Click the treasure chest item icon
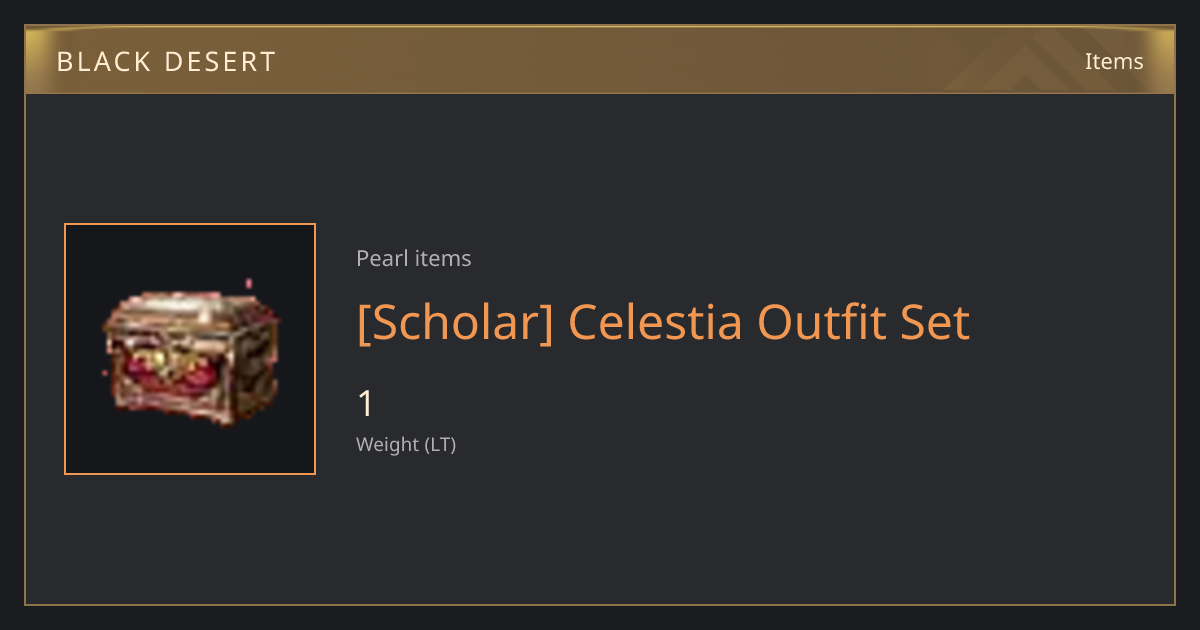This screenshot has width=1200, height=630. click(x=192, y=355)
